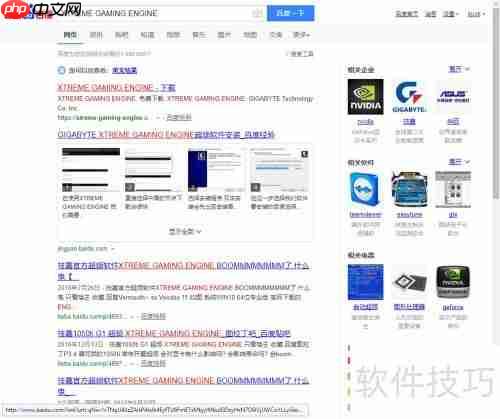Expand the 相关软件 panel with 展开
Image resolution: width=500 pixels, height=419 pixels.
[459, 162]
